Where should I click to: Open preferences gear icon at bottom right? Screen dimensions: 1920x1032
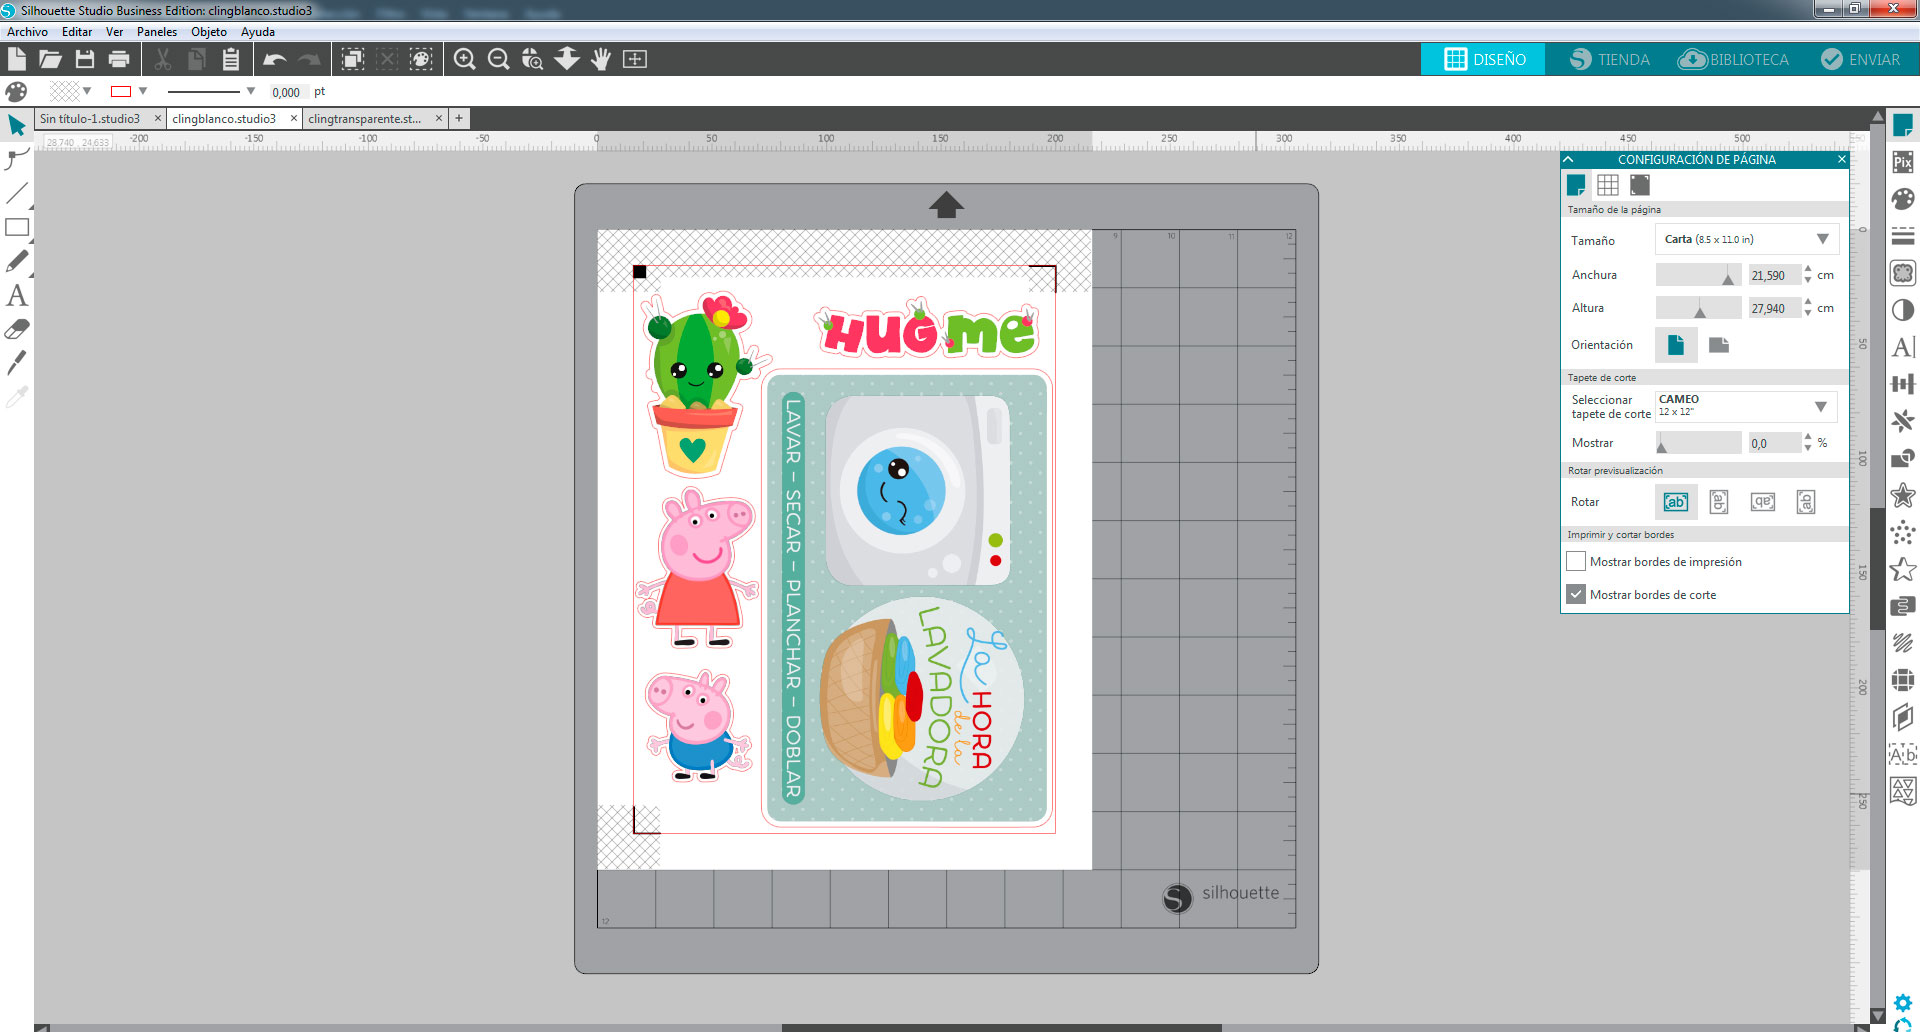click(1903, 1002)
